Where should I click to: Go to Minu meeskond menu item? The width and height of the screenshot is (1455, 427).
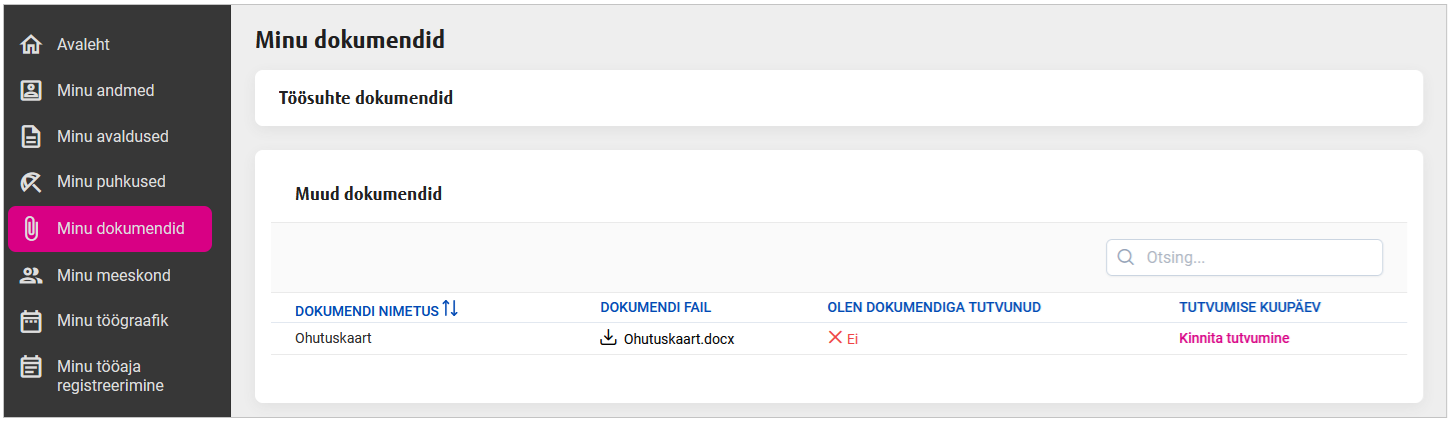pyautogui.click(x=113, y=275)
